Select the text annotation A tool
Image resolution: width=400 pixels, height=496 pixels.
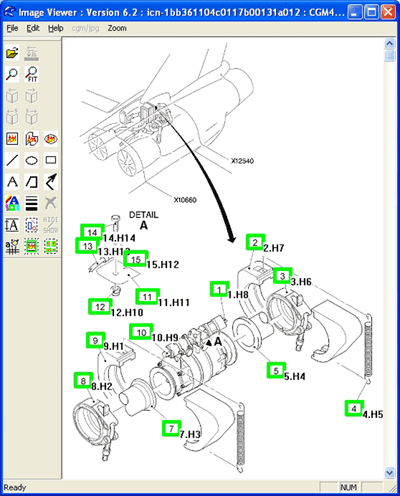click(12, 182)
